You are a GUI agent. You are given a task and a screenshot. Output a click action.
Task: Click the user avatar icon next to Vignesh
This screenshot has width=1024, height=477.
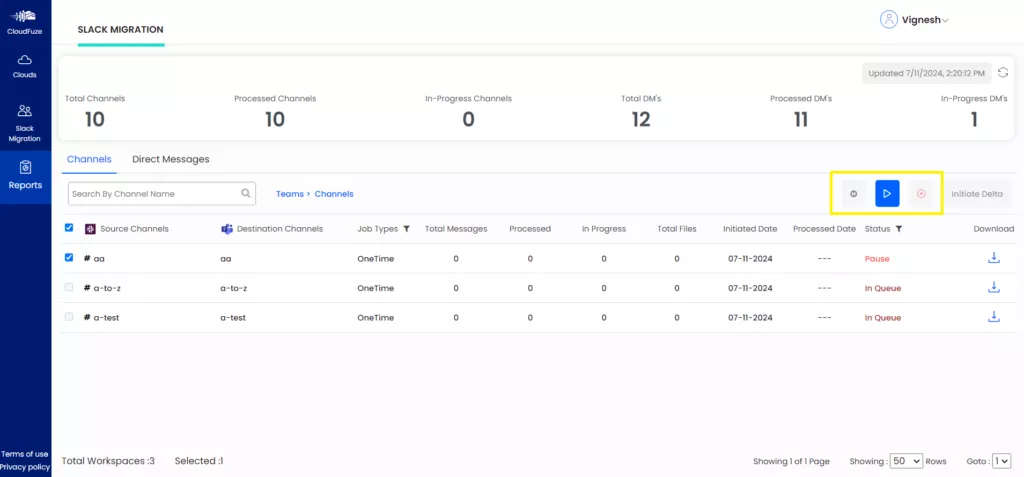point(888,20)
